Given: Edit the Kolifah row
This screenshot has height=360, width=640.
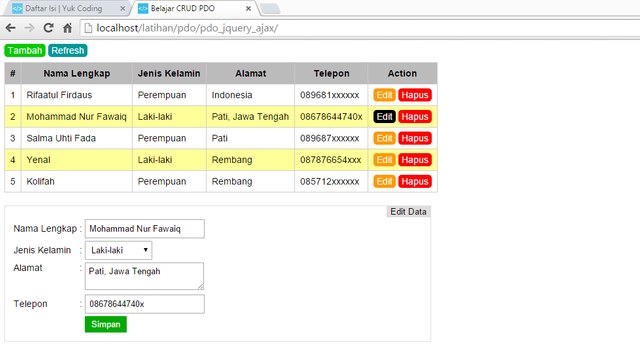Looking at the screenshot, I should click(x=384, y=182).
